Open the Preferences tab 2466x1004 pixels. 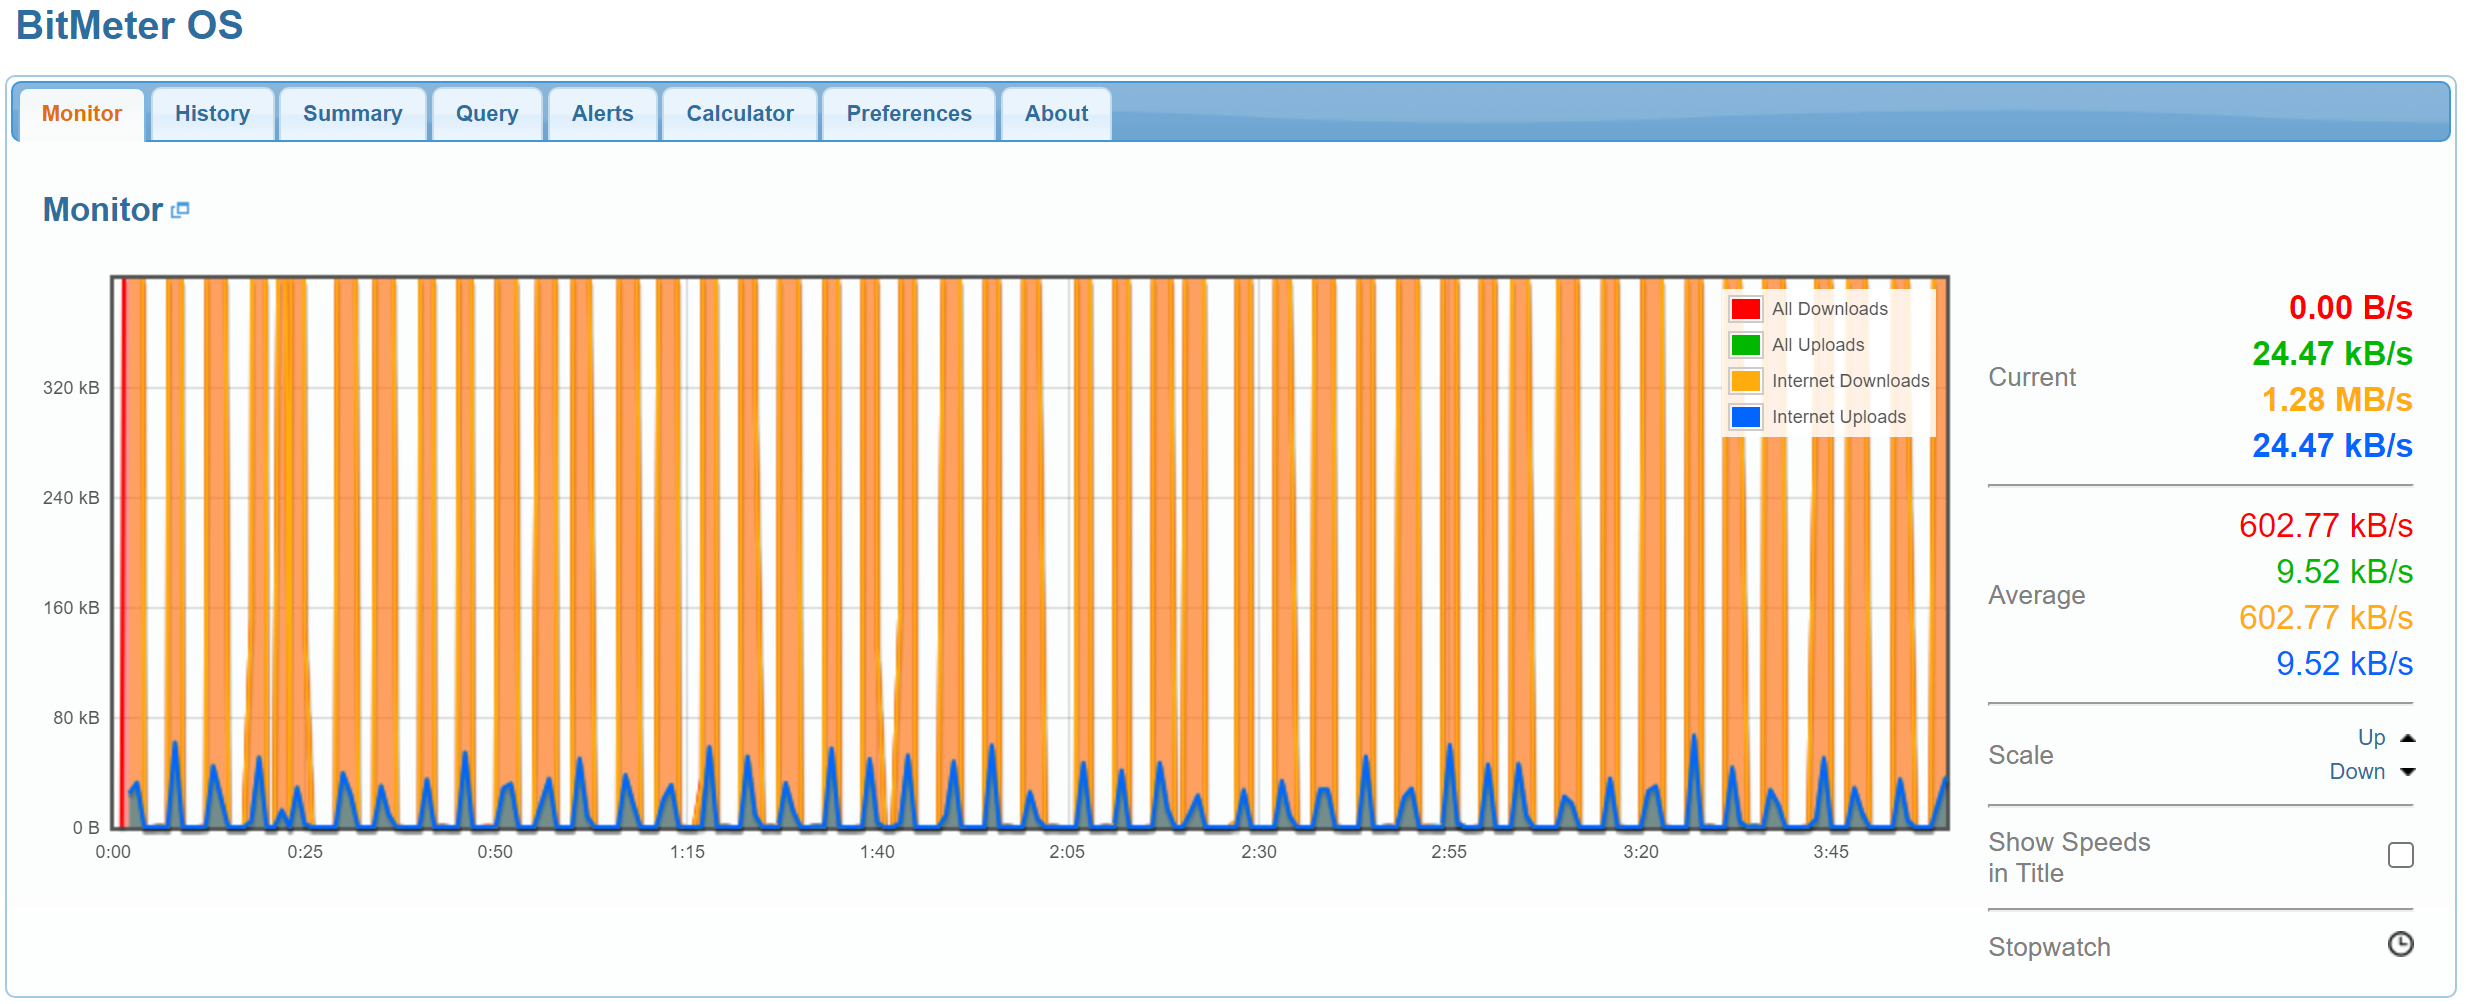tap(908, 114)
